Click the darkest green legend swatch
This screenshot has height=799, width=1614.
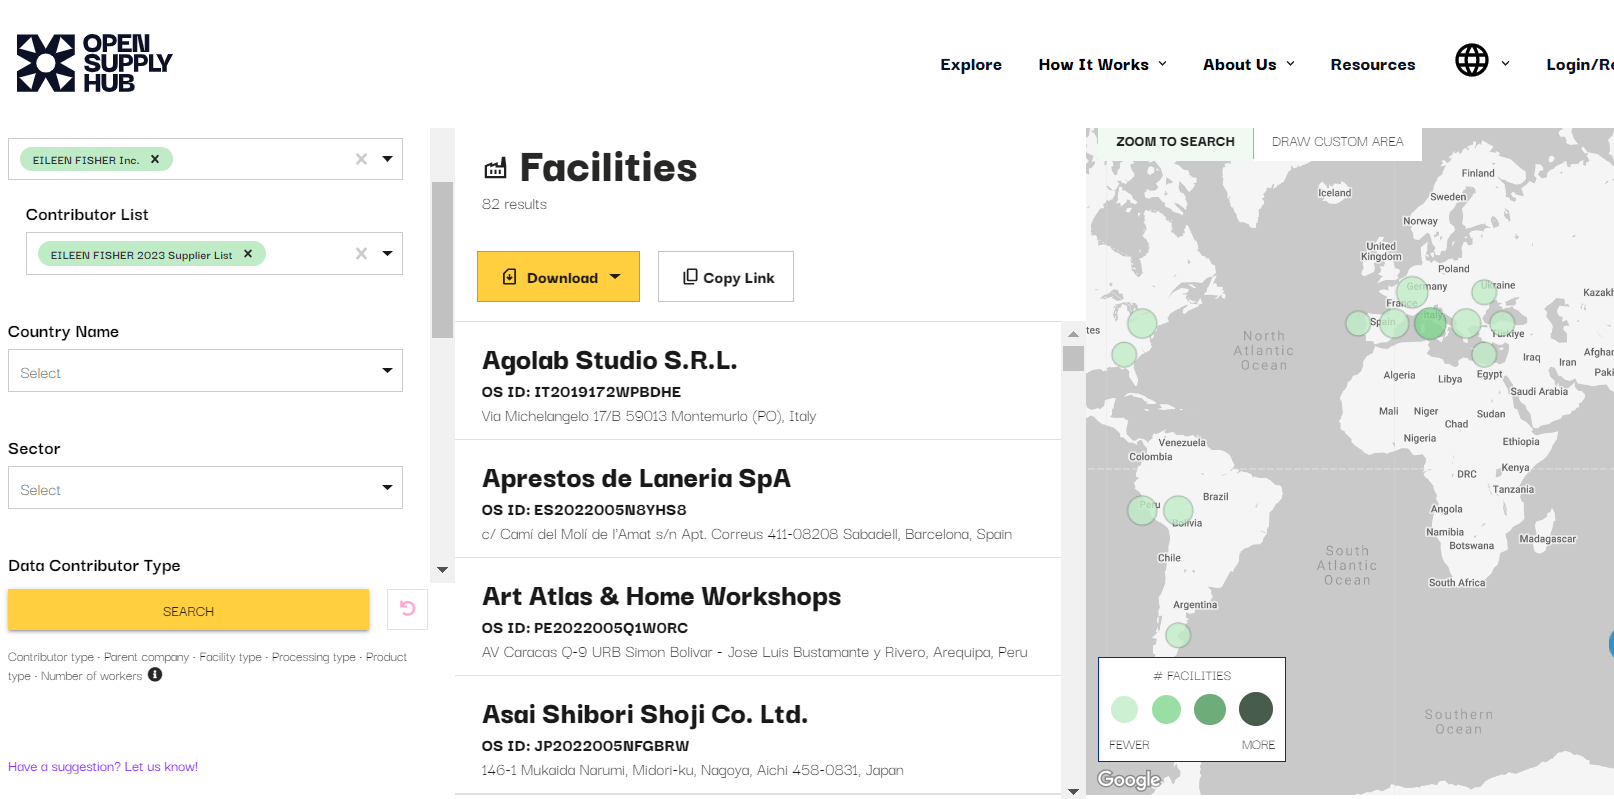click(x=1256, y=709)
